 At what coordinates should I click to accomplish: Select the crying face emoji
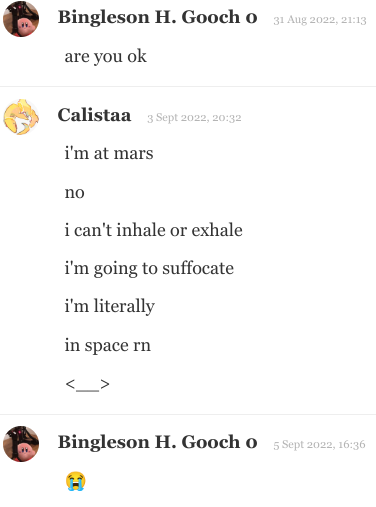pos(76,481)
